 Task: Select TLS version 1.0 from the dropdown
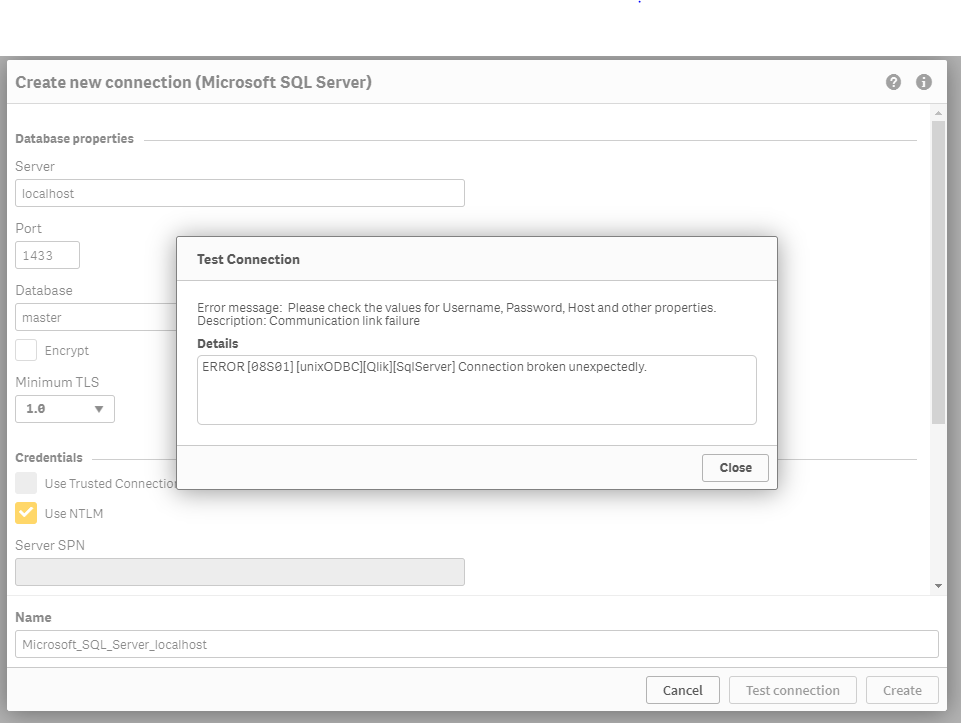tap(45, 408)
